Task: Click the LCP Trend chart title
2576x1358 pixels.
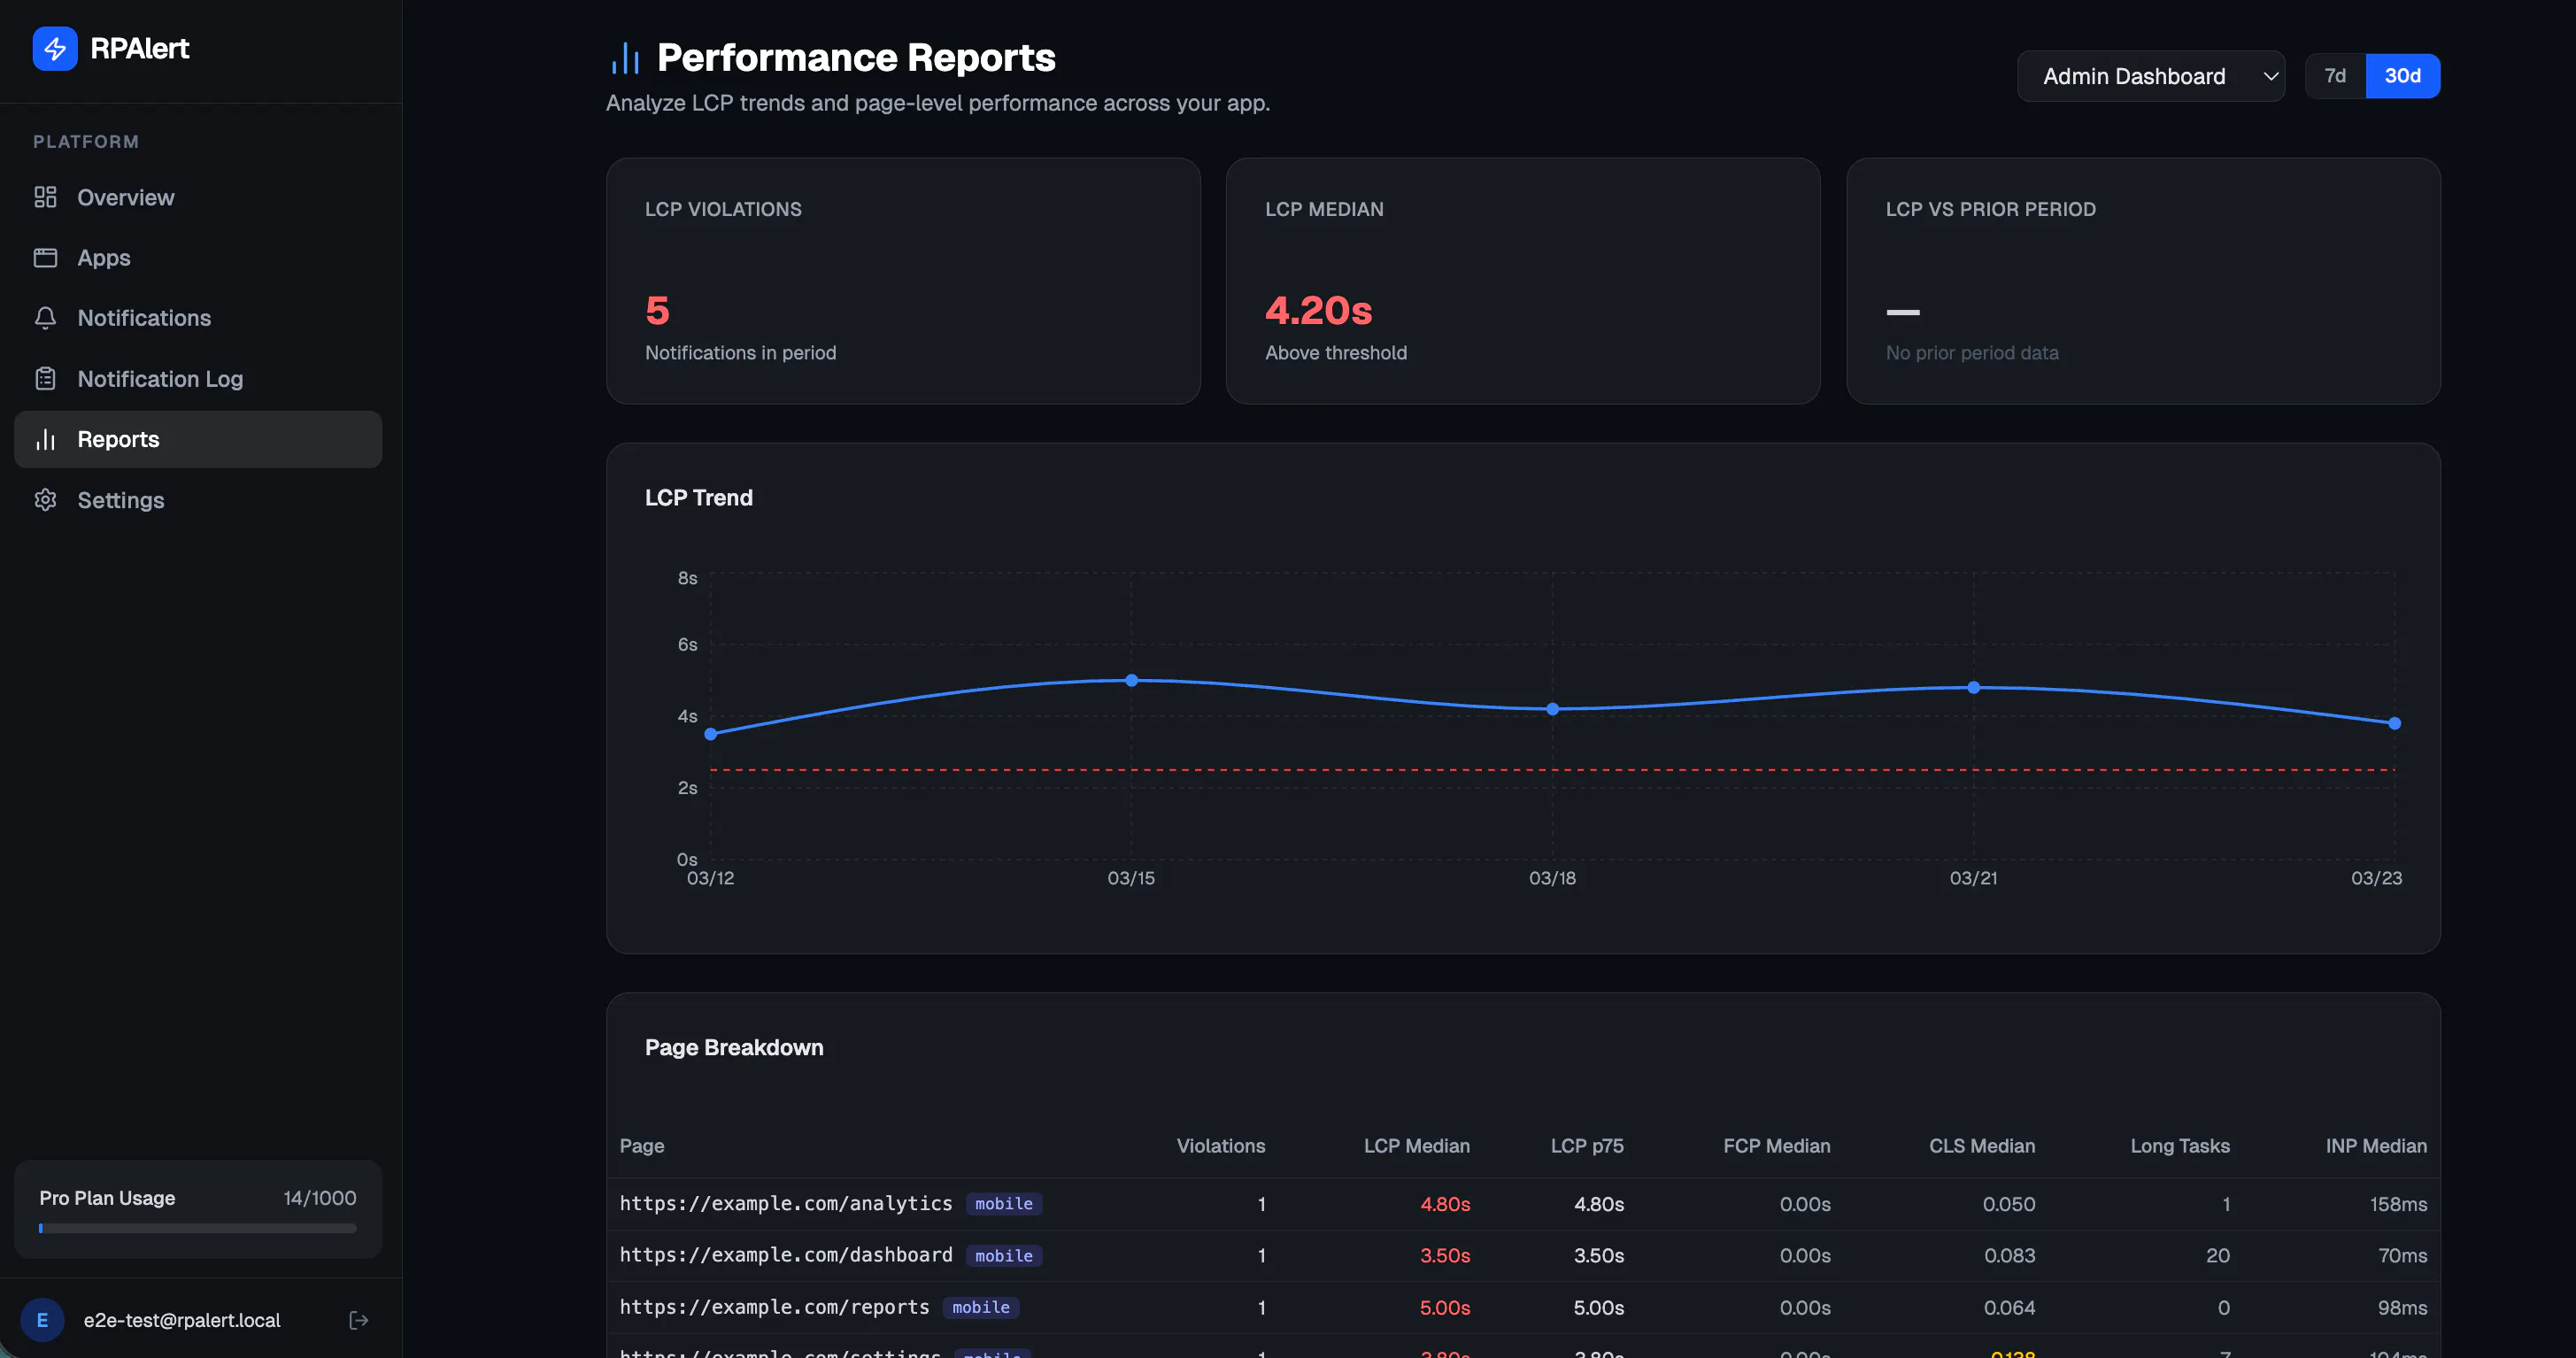Action: pos(698,498)
